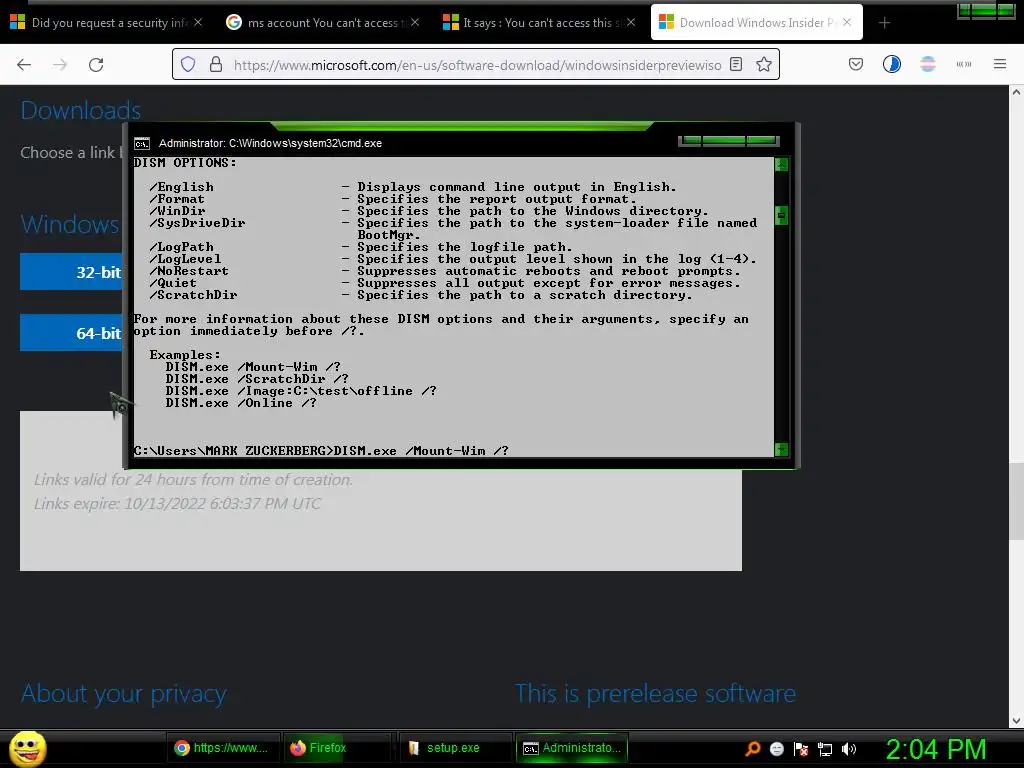Viewport: 1024px width, 768px height.
Task: Click cmd window scrollbar up arrow
Action: click(781, 164)
